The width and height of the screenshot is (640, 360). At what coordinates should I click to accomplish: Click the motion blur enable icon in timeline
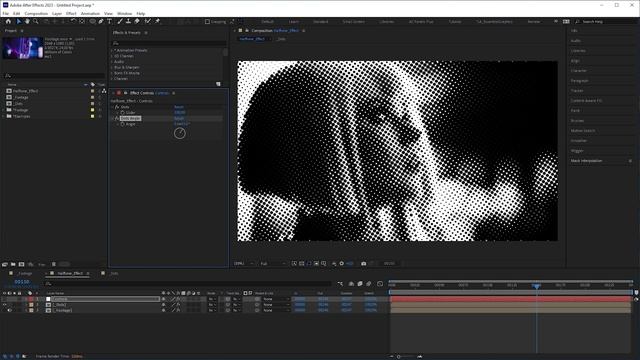(x=369, y=284)
